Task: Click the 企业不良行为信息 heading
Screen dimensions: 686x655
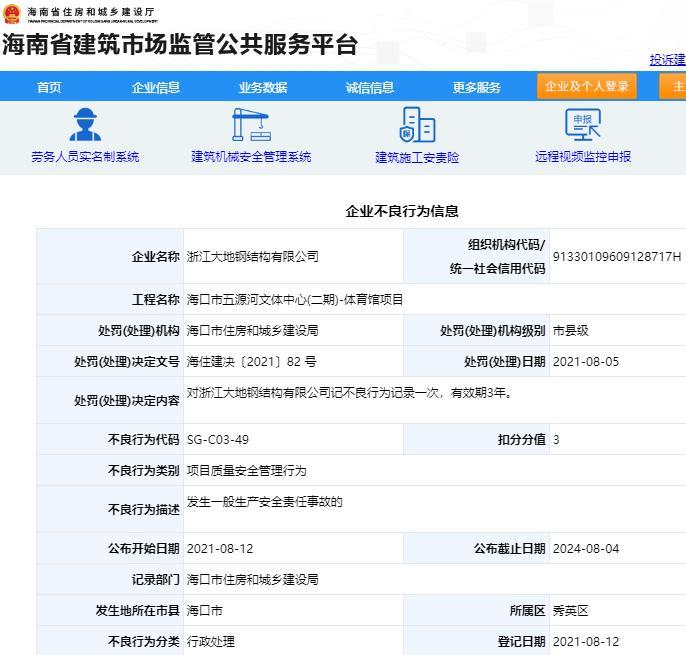Action: click(x=402, y=211)
